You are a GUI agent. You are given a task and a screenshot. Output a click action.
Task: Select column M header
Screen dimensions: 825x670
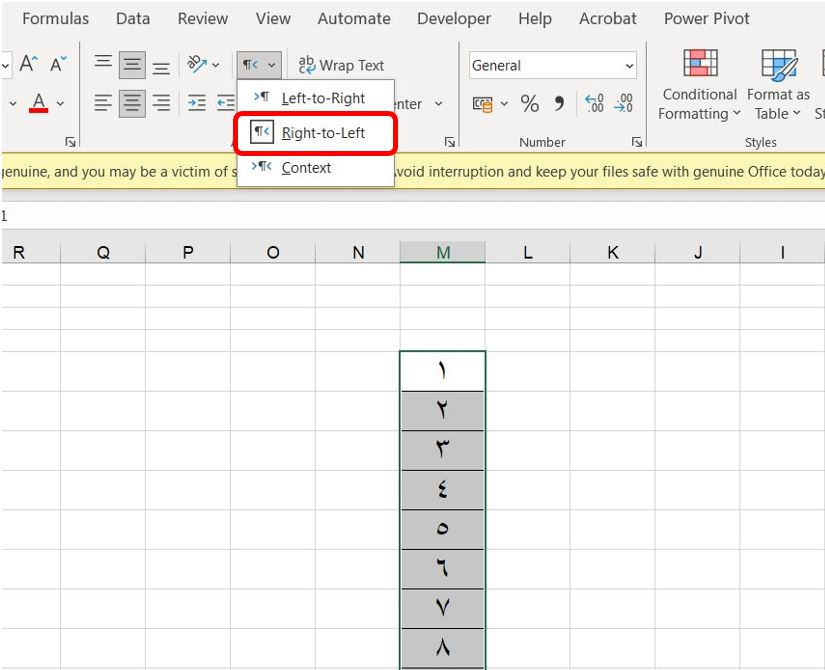[442, 252]
